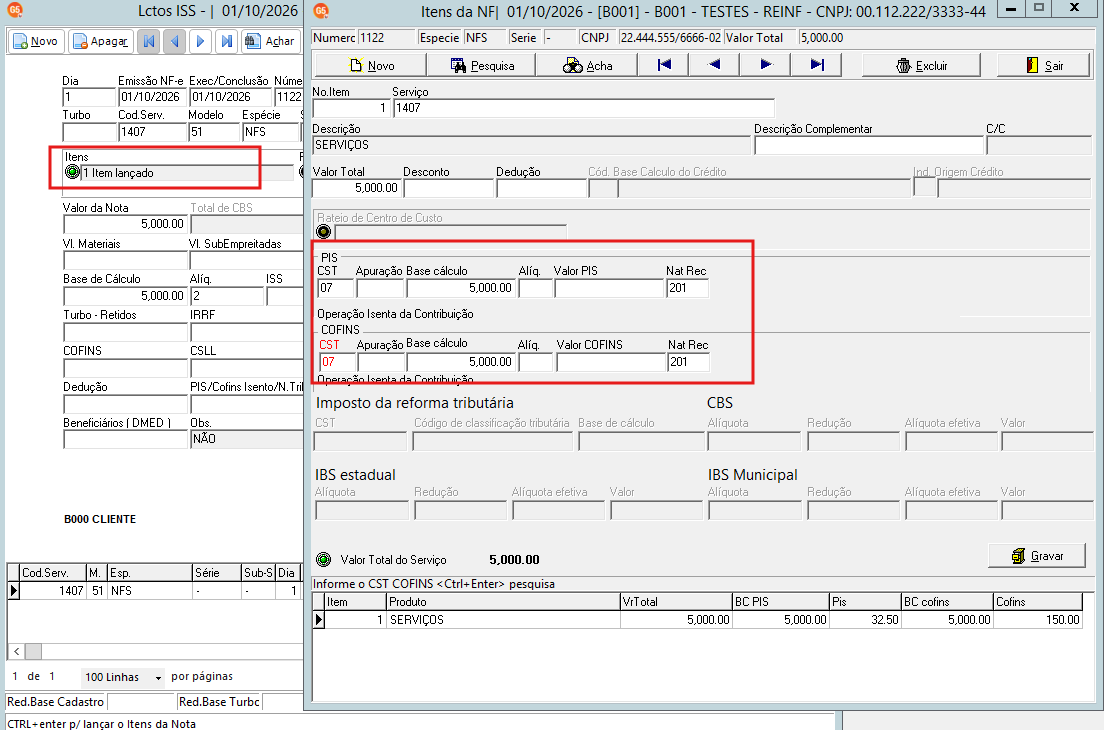Screen dimensions: 1104x730
Task: Click Acha binoculars button in Itens da NF
Action: click(x=587, y=65)
